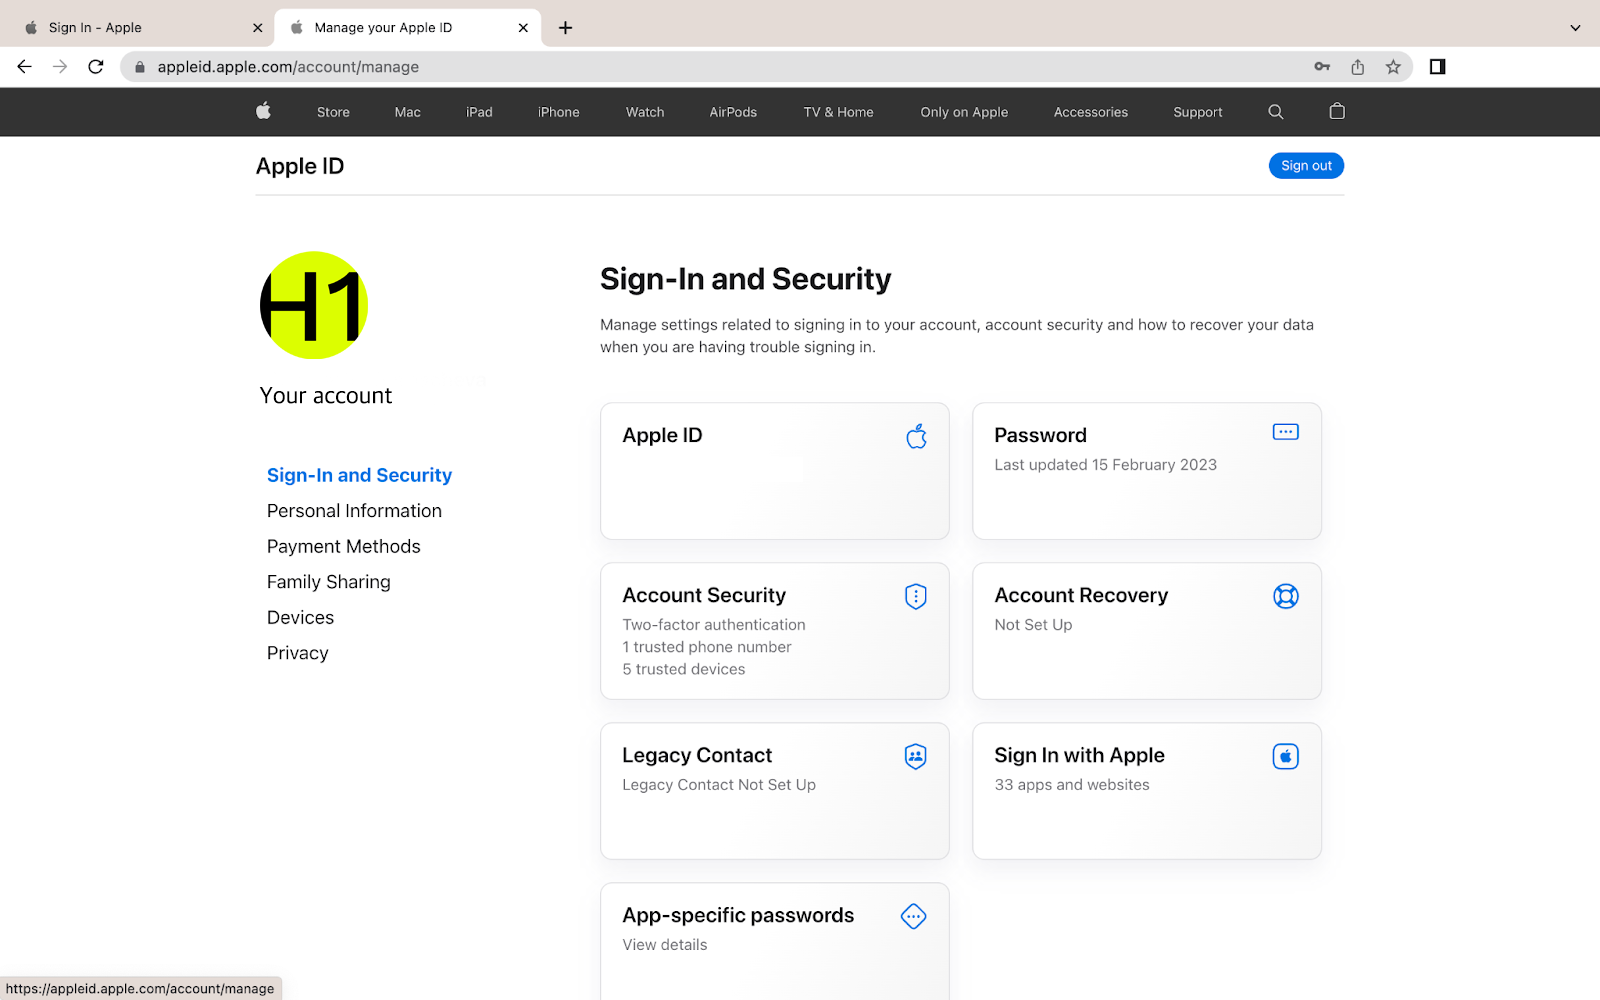Click the password dots icon on Password card
This screenshot has height=1000, width=1600.
coord(1286,432)
